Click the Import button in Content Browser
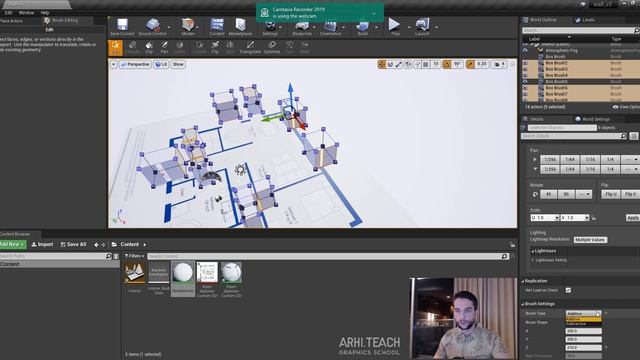The height and width of the screenshot is (360, 640). [x=42, y=244]
